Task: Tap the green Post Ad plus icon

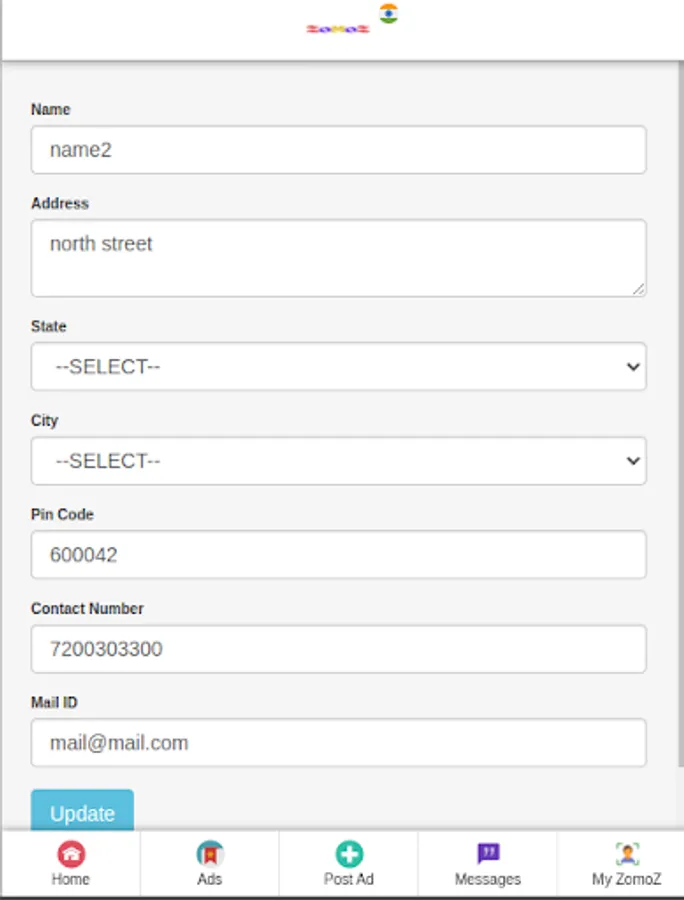Action: (x=349, y=854)
